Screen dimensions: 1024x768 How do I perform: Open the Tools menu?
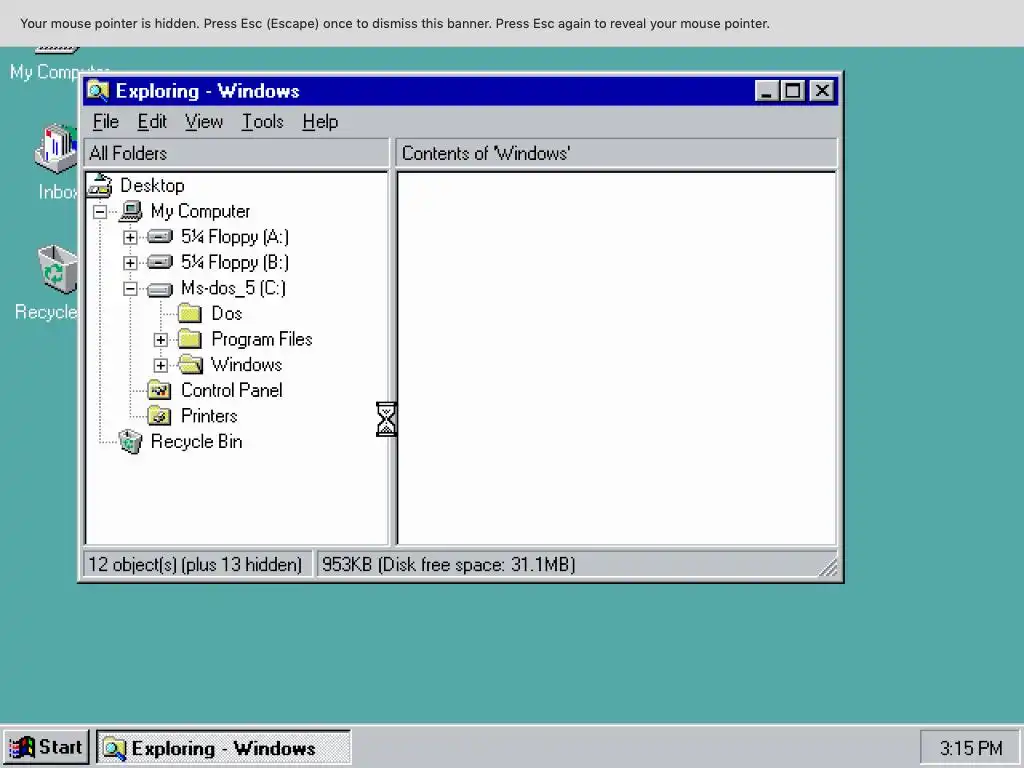[x=262, y=121]
